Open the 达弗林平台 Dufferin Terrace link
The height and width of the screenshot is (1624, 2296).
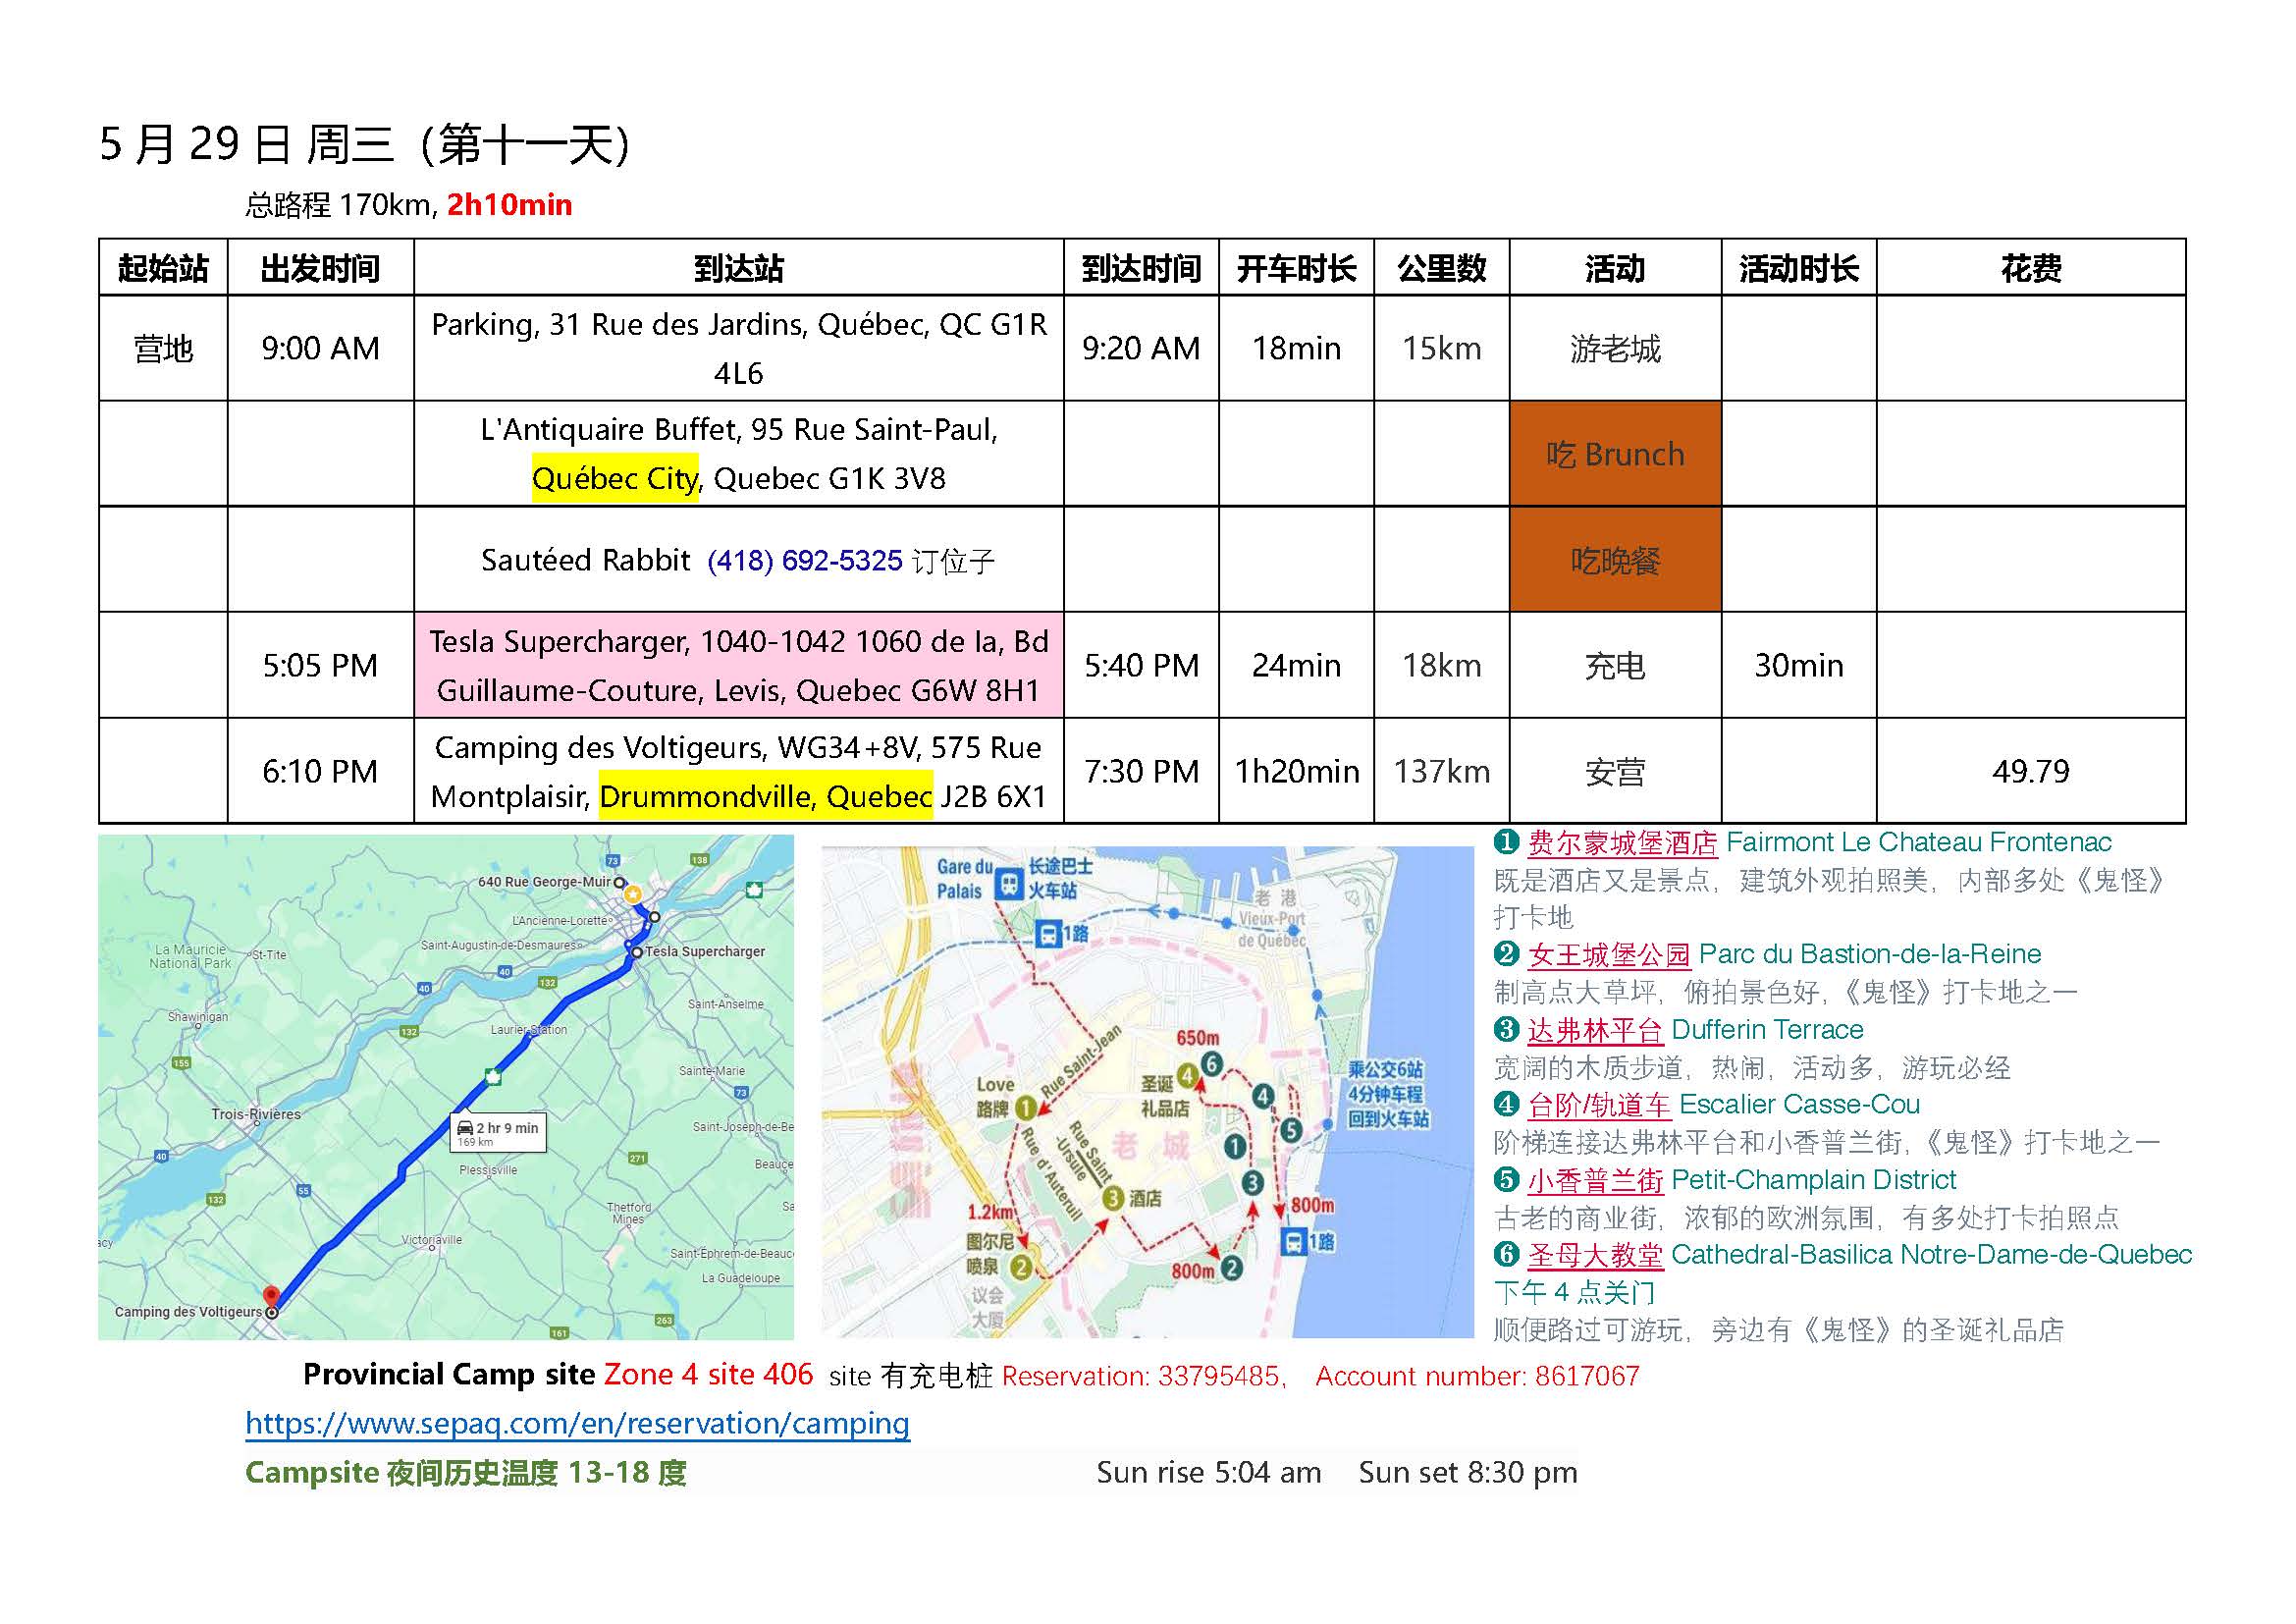tap(1594, 1030)
